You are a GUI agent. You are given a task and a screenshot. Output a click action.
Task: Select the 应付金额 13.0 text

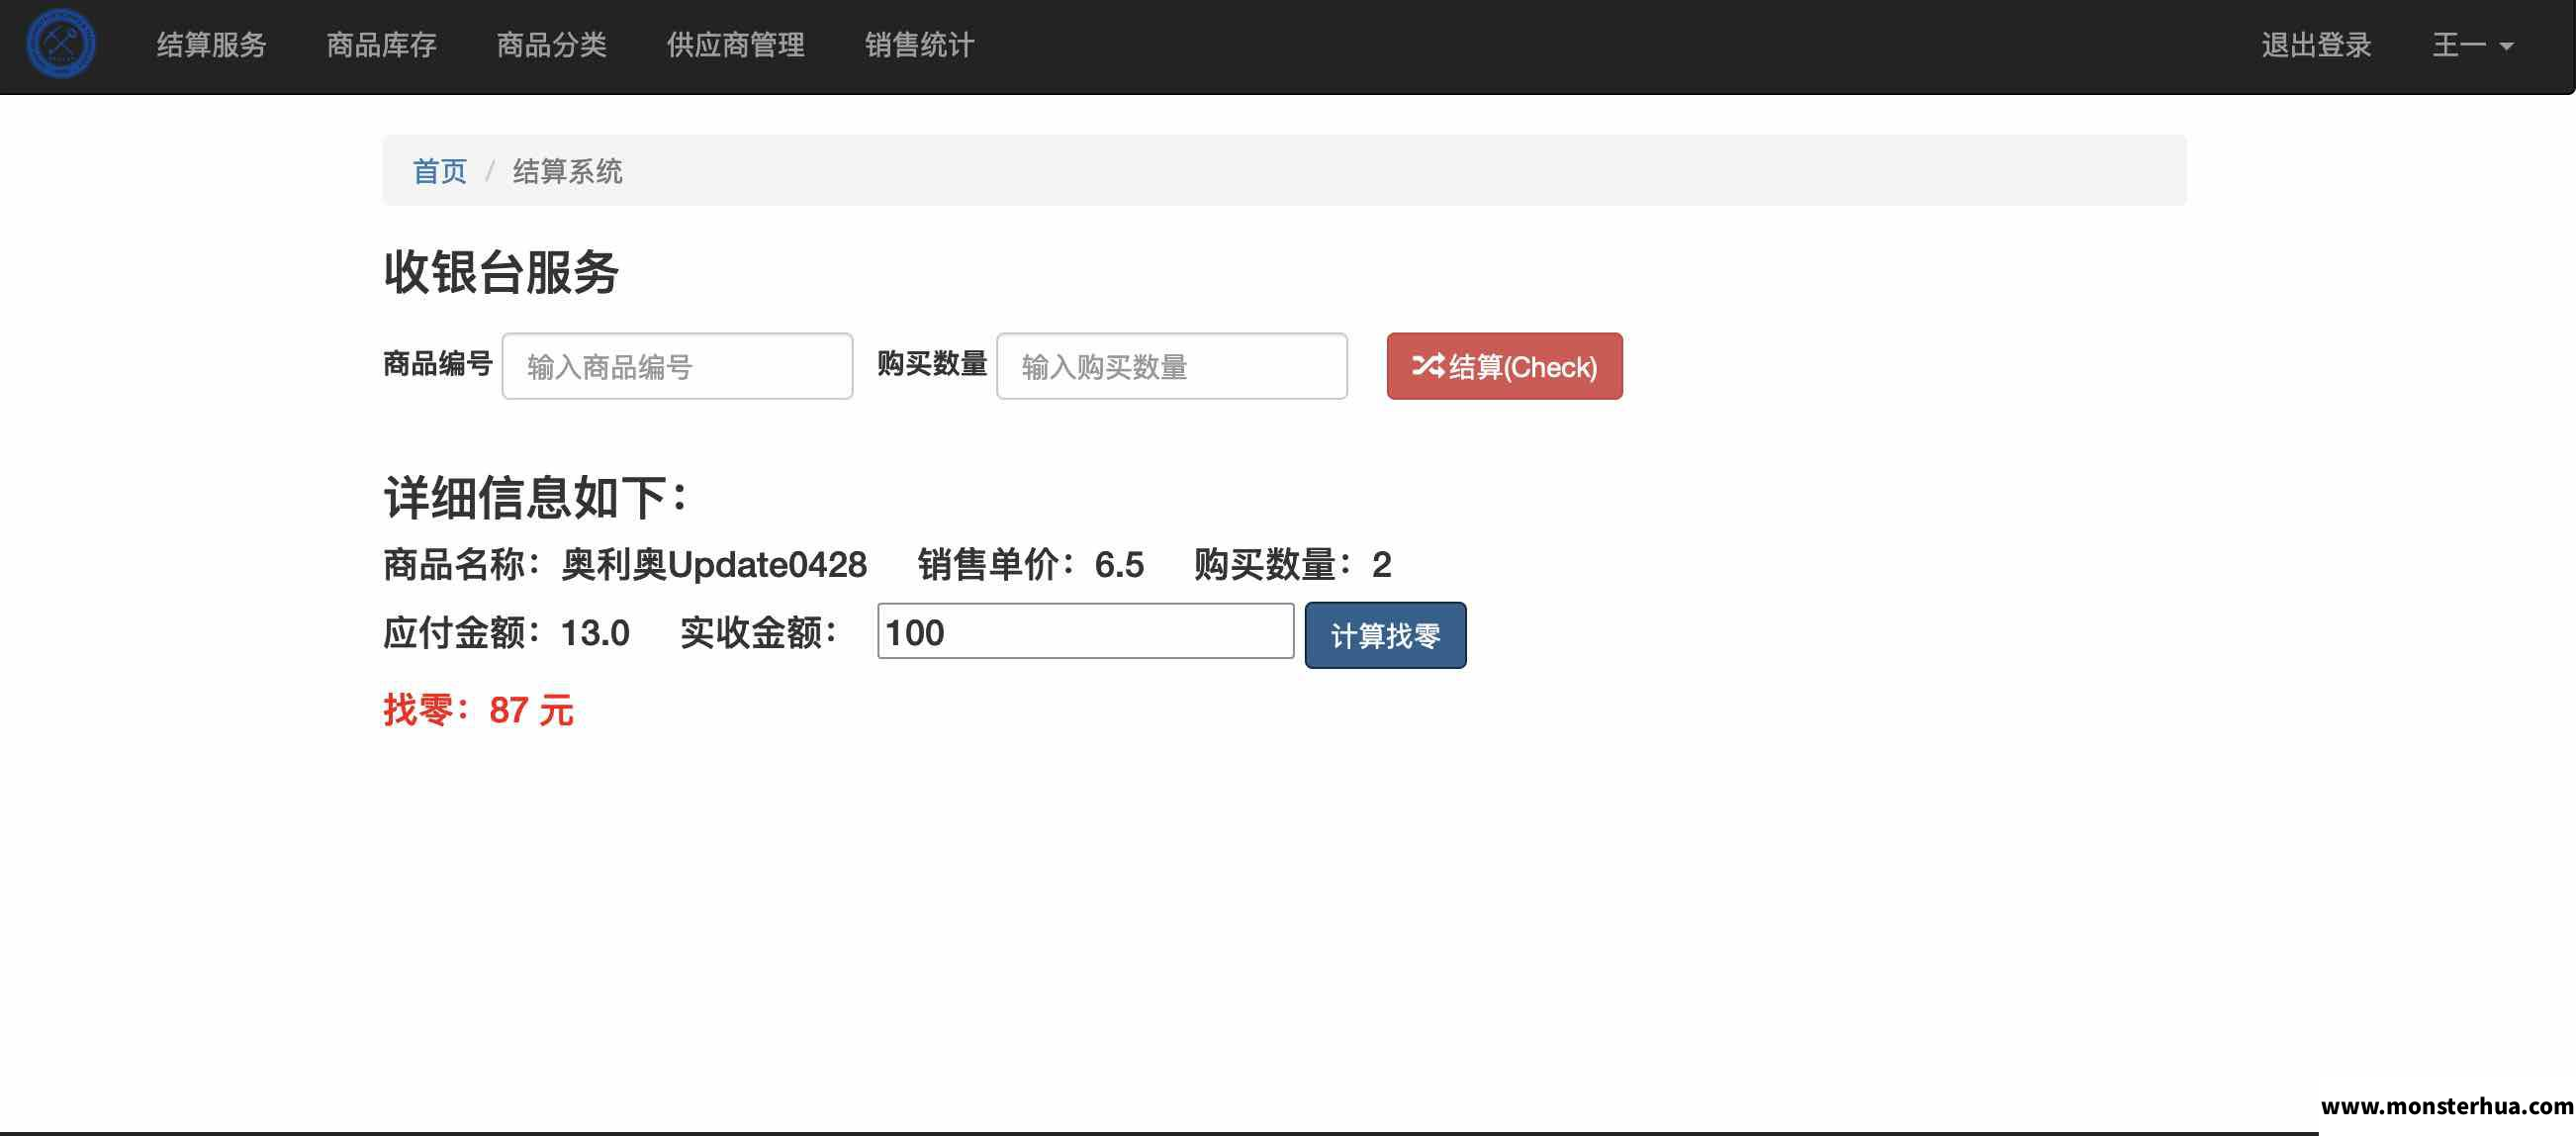[x=506, y=633]
